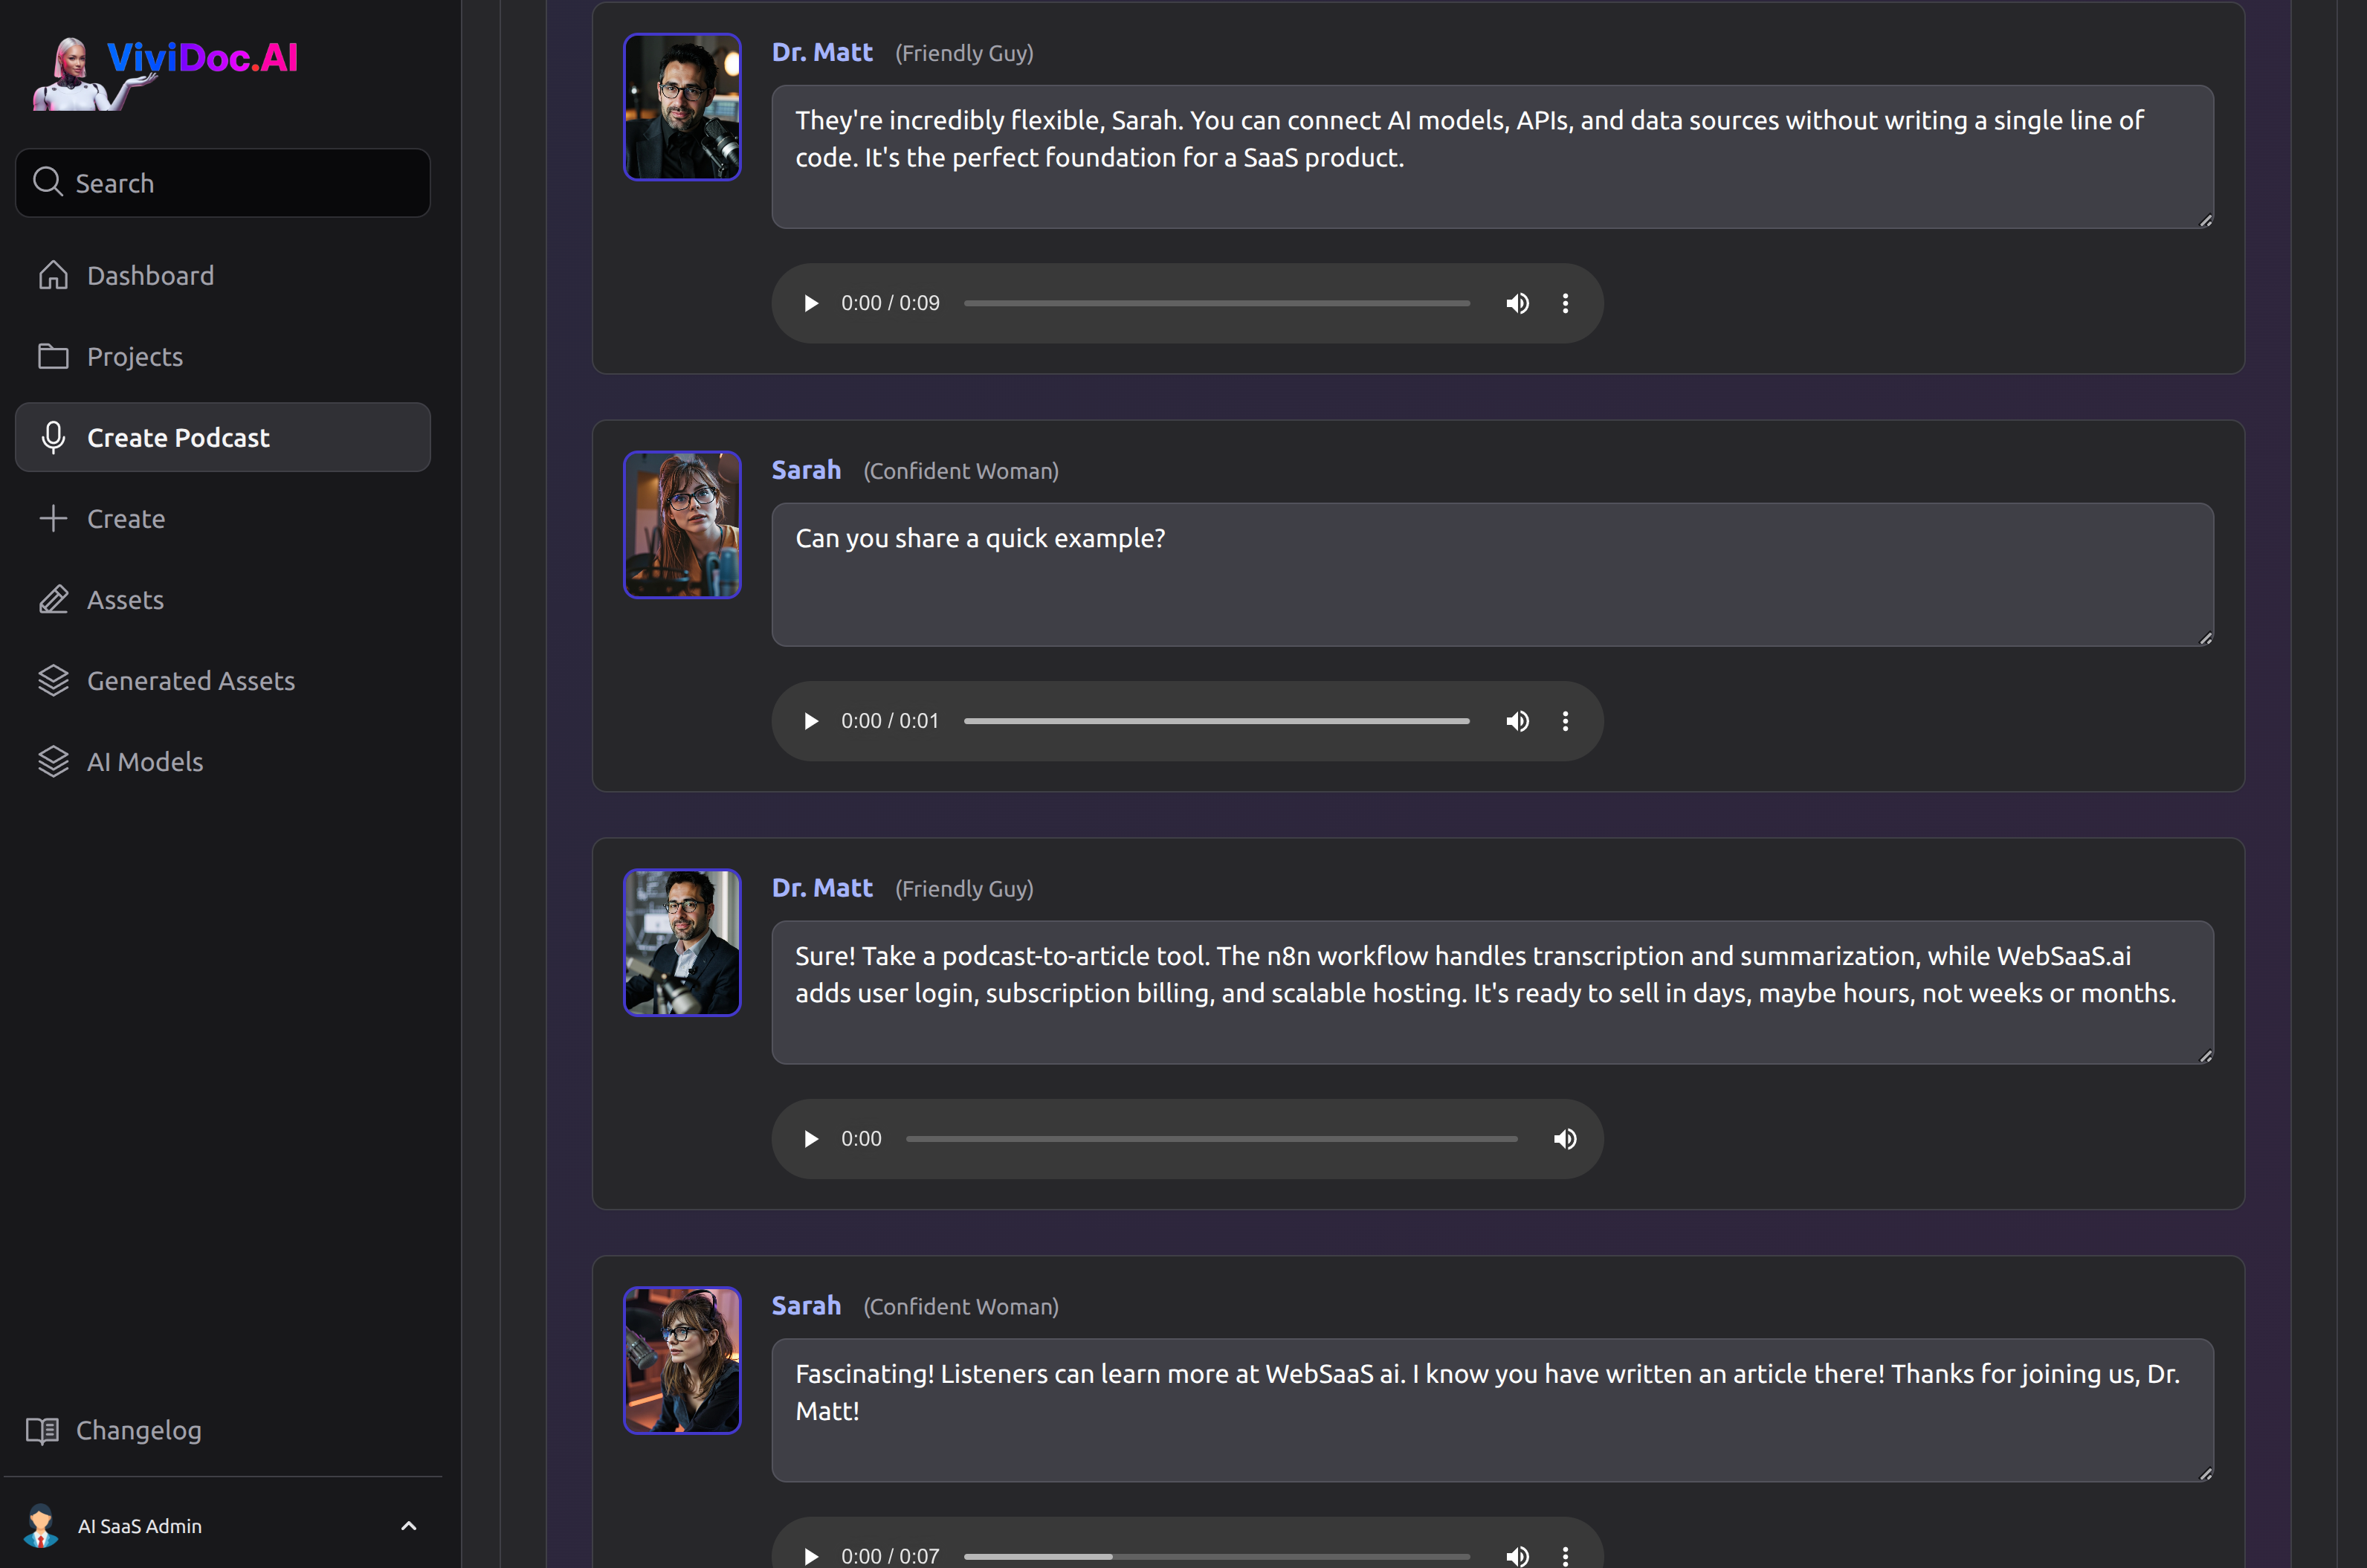
Task: Click the Create Podcast microphone icon
Action: 53,437
